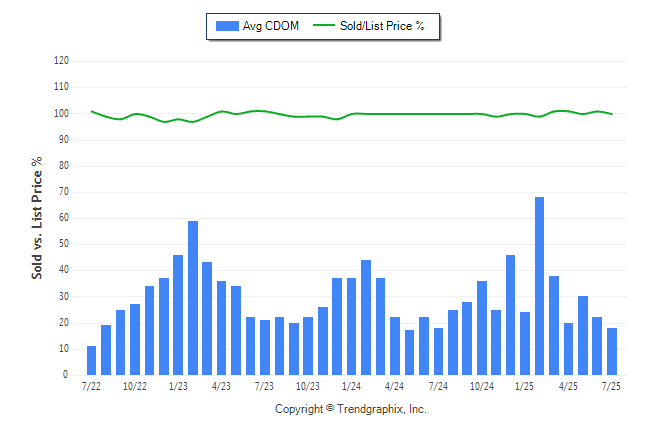Click the green line's starting point at 7/22

(91, 111)
